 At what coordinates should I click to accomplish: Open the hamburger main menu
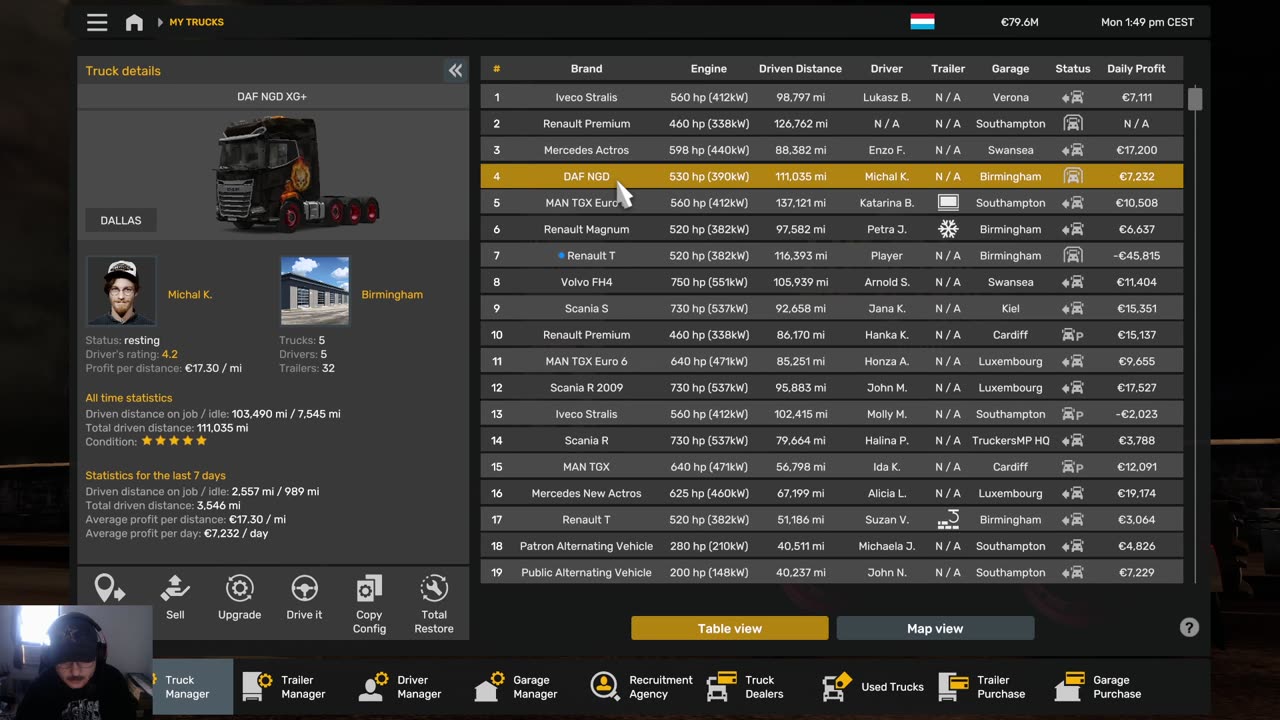(97, 22)
